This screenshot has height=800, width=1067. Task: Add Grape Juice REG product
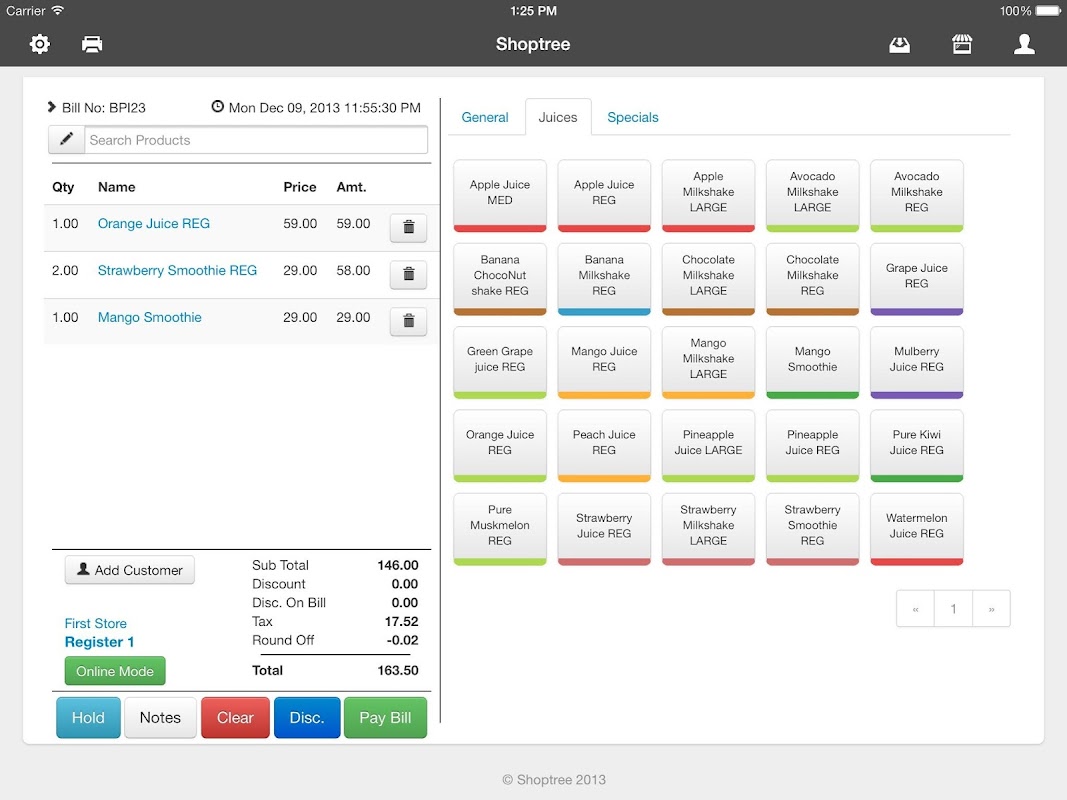(917, 279)
